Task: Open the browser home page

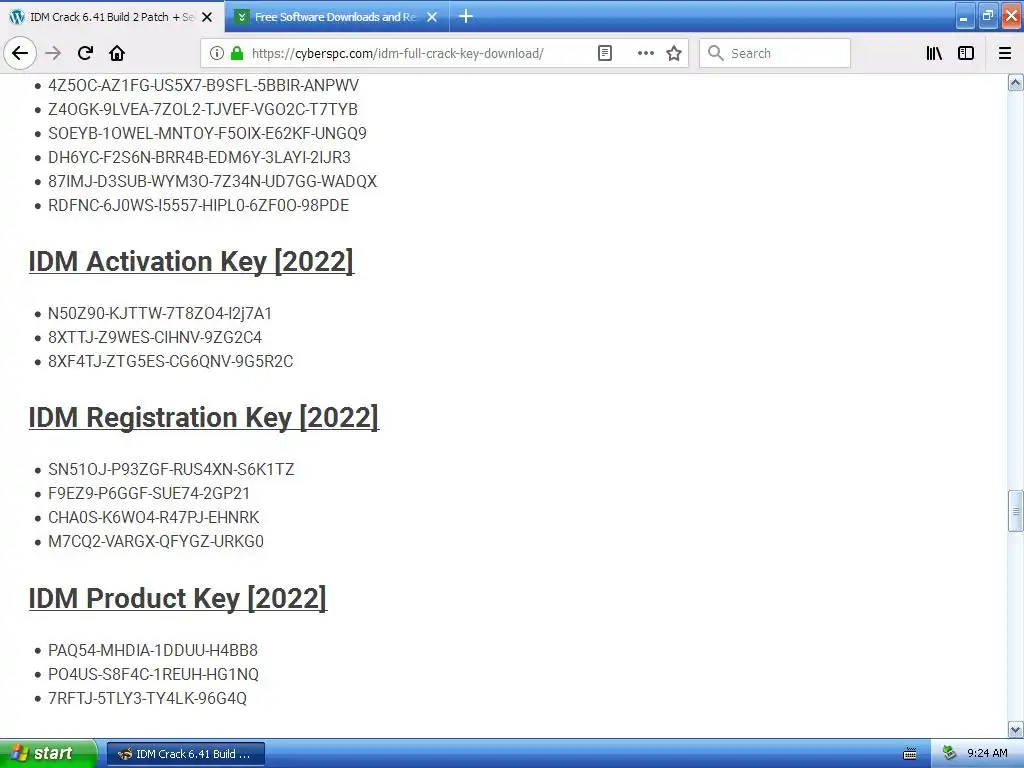Action: pos(117,53)
